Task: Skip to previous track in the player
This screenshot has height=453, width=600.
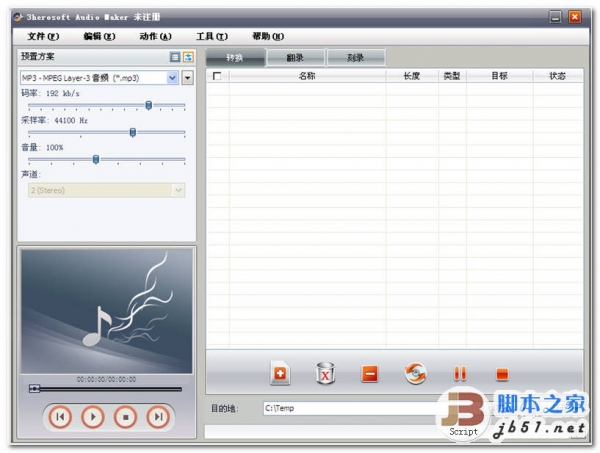Action: (60, 417)
